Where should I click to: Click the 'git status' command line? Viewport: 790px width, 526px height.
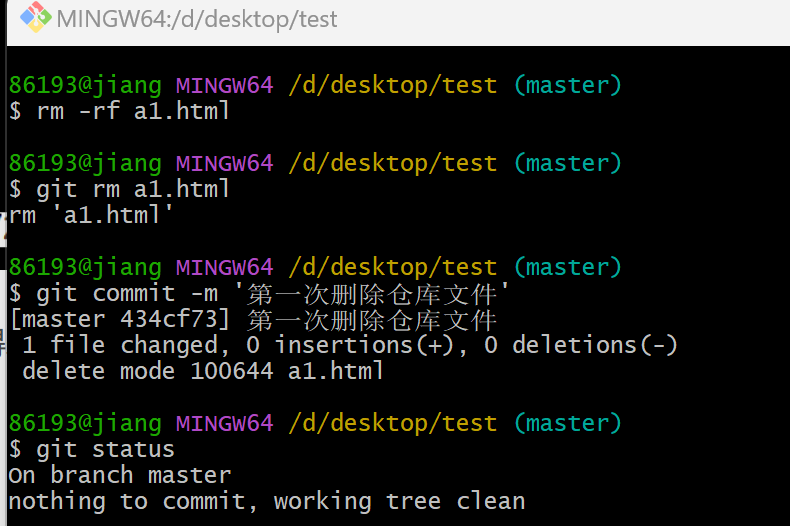pos(92,449)
